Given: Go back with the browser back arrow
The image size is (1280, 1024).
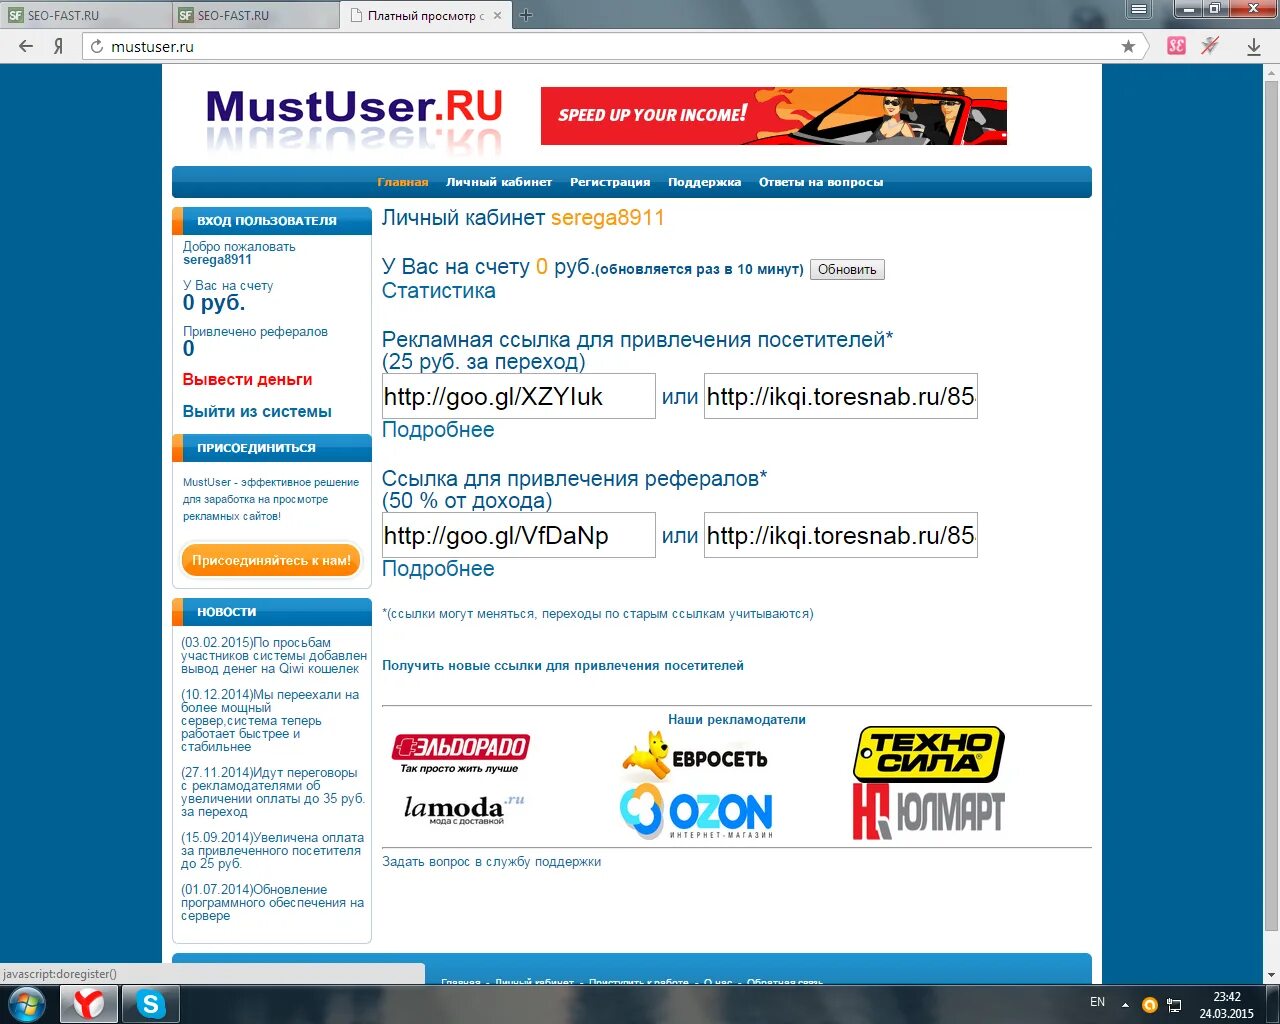Looking at the screenshot, I should pos(26,46).
